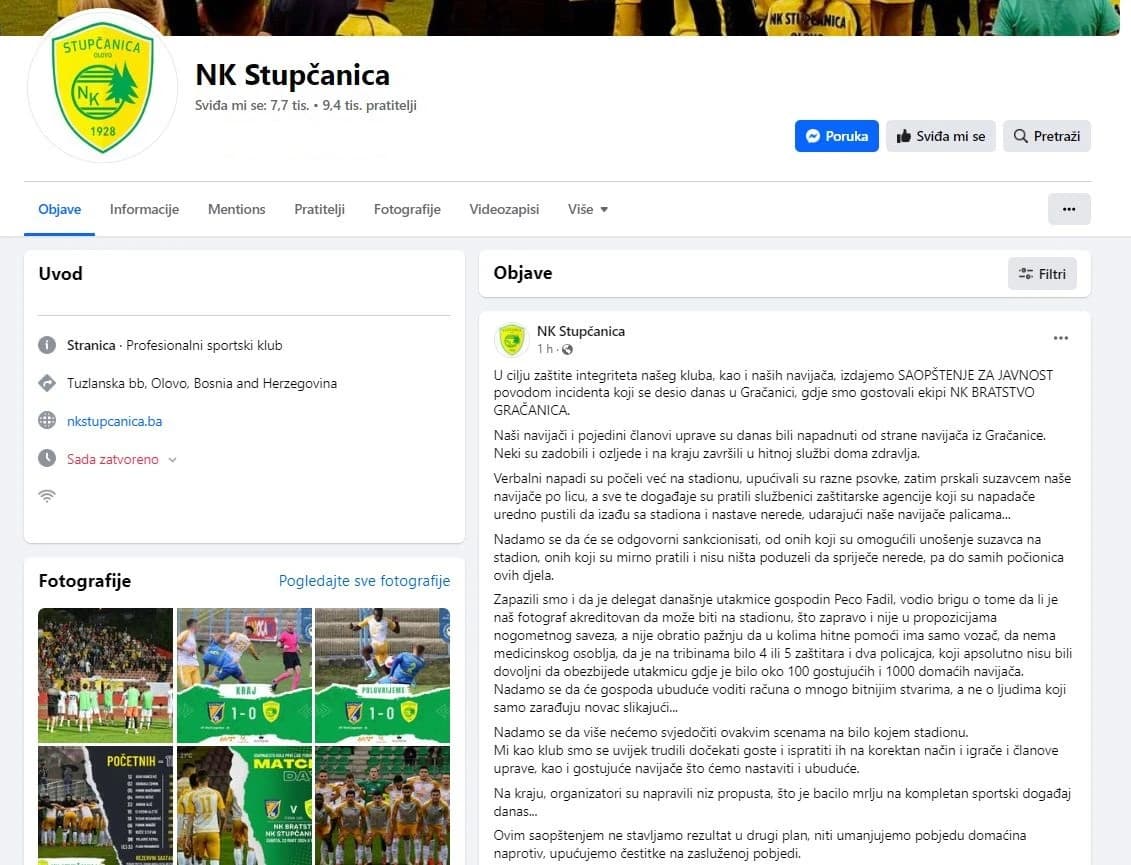This screenshot has height=865, width=1131.
Task: Click Pogledajte sve fotografije link
Action: point(364,581)
